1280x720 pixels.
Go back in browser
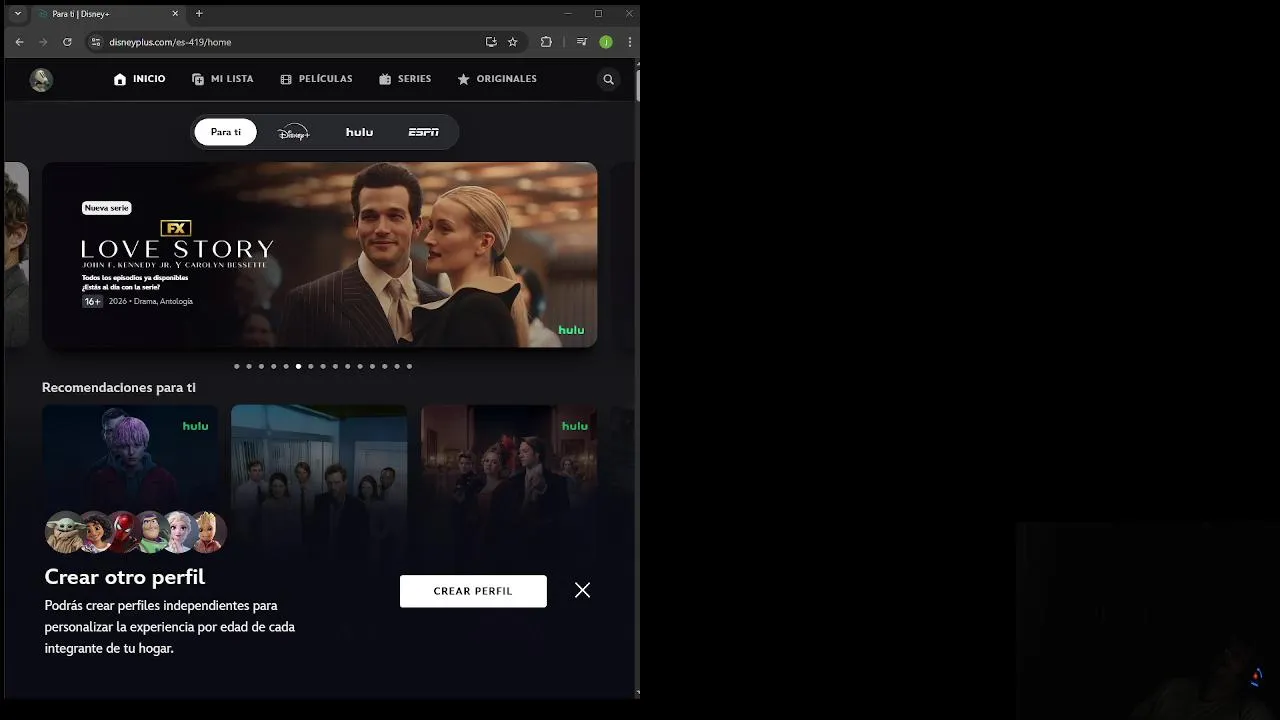click(19, 42)
